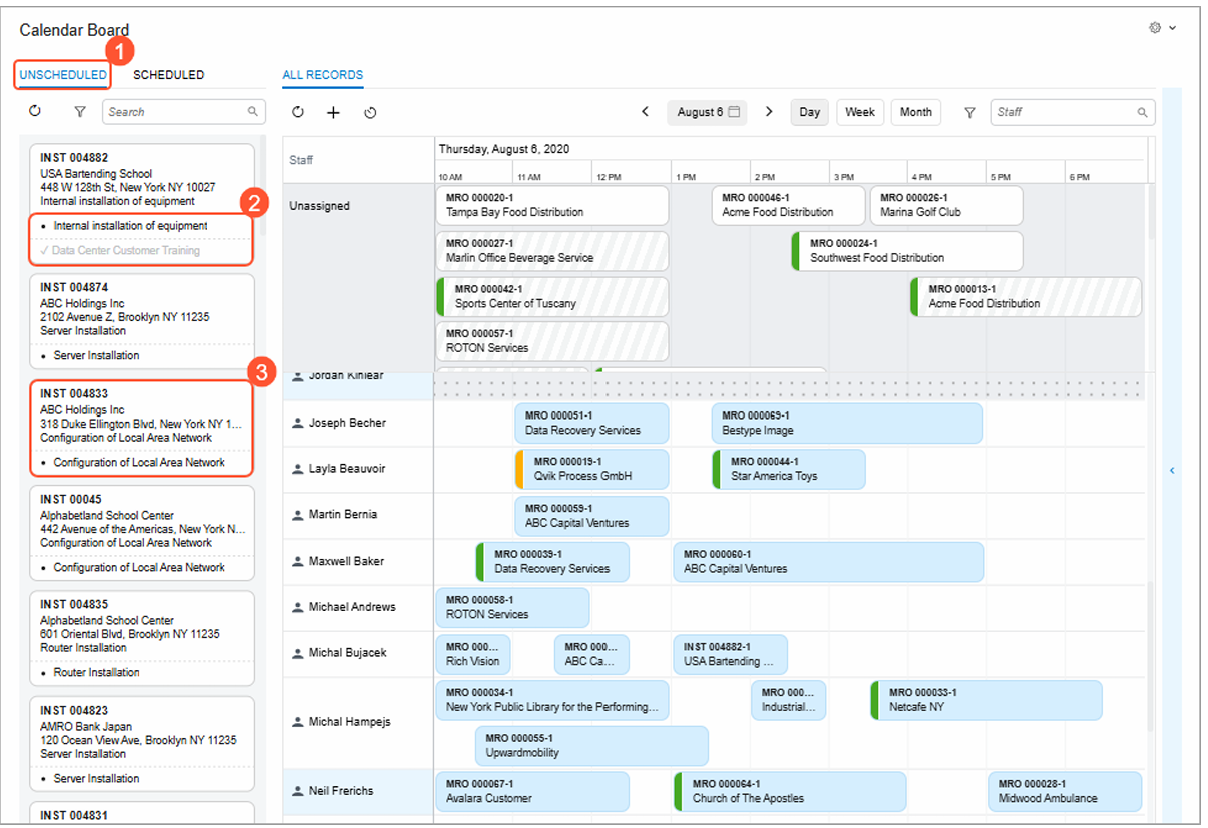Open the filter icon beside the Staff search
Image resolution: width=1208 pixels, height=828 pixels.
coord(969,113)
